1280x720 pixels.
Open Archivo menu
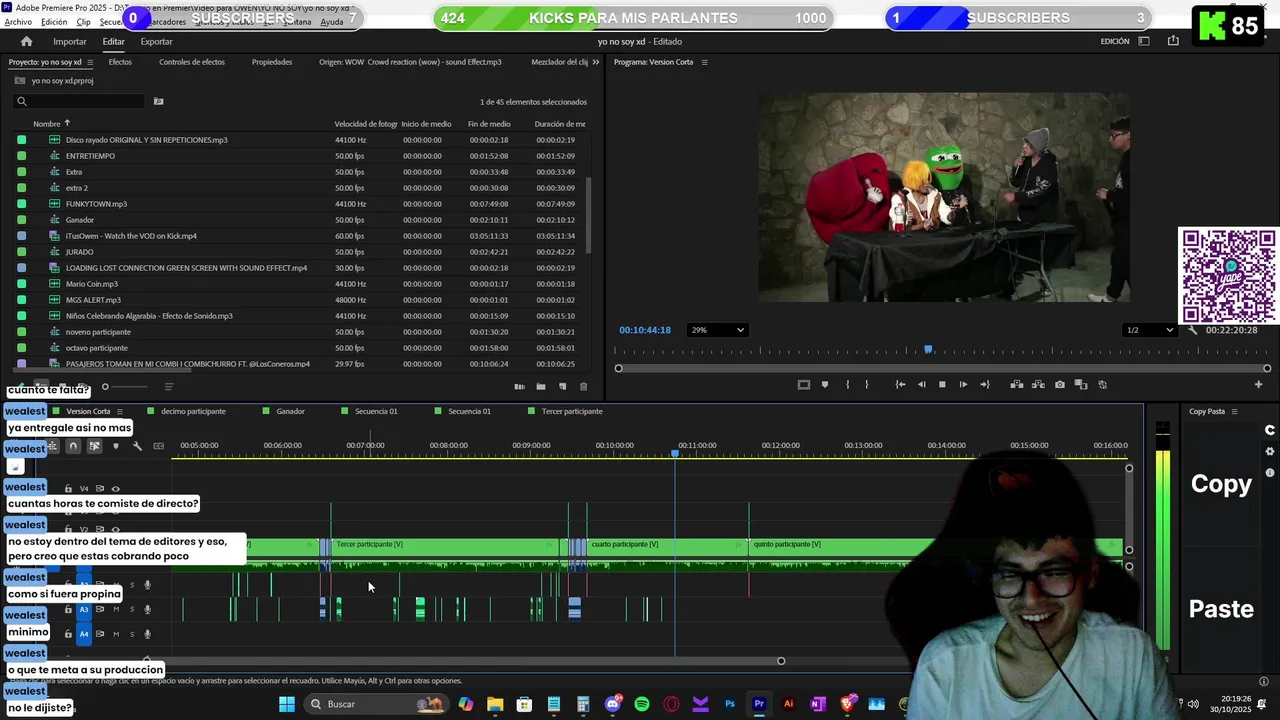tap(18, 22)
